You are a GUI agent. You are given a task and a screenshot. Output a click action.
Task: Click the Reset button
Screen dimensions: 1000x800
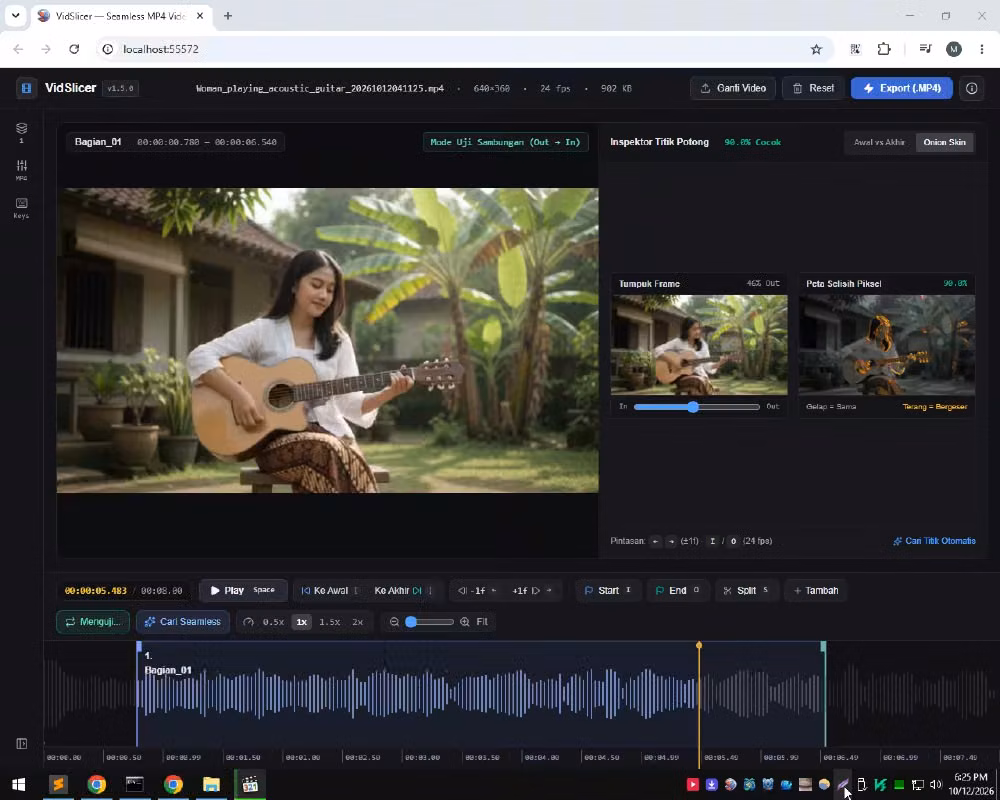813,88
